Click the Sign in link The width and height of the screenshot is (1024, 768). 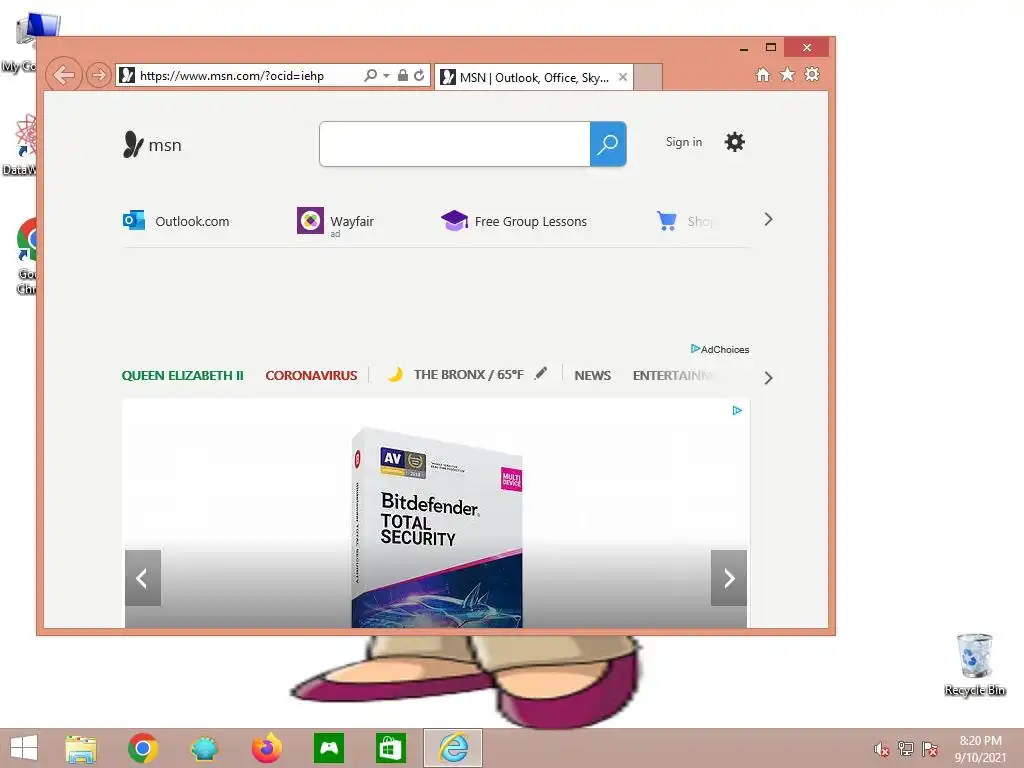click(684, 142)
